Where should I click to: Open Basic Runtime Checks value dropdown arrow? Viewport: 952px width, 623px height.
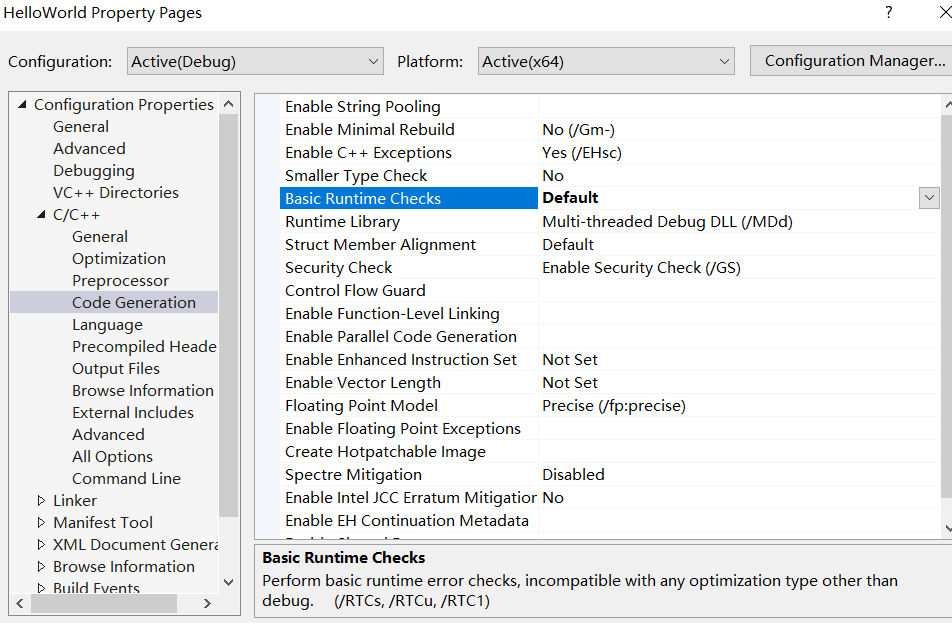click(929, 198)
